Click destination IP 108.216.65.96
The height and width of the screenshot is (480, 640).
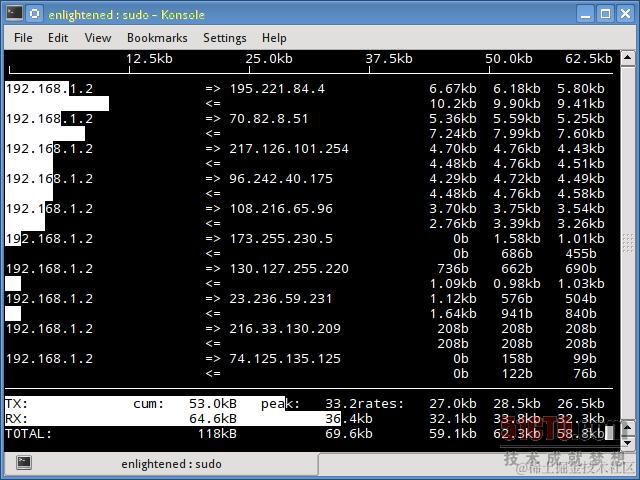pyautogui.click(x=281, y=209)
